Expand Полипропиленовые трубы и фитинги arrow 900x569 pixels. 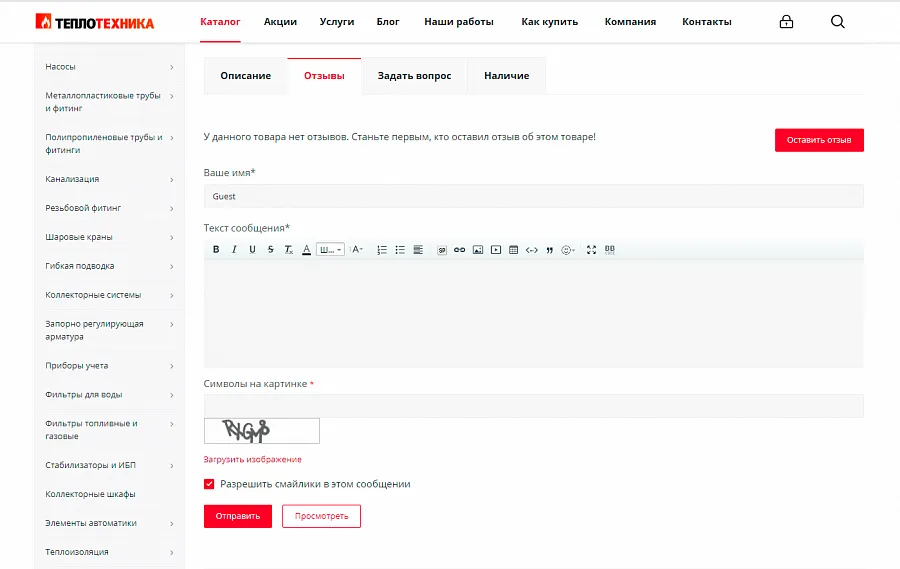click(x=172, y=138)
